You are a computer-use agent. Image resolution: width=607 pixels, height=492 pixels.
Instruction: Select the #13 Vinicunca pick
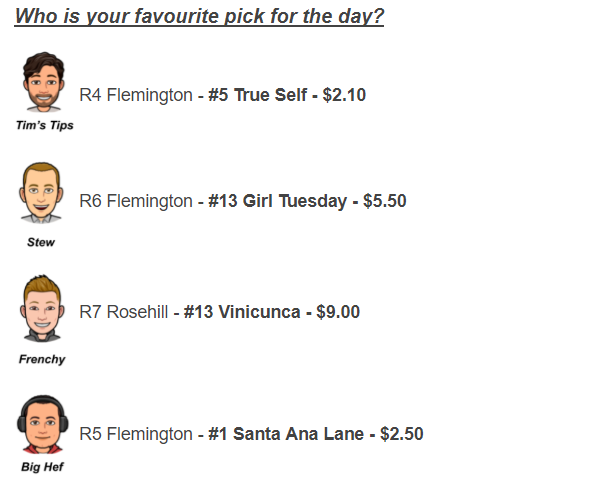(242, 312)
